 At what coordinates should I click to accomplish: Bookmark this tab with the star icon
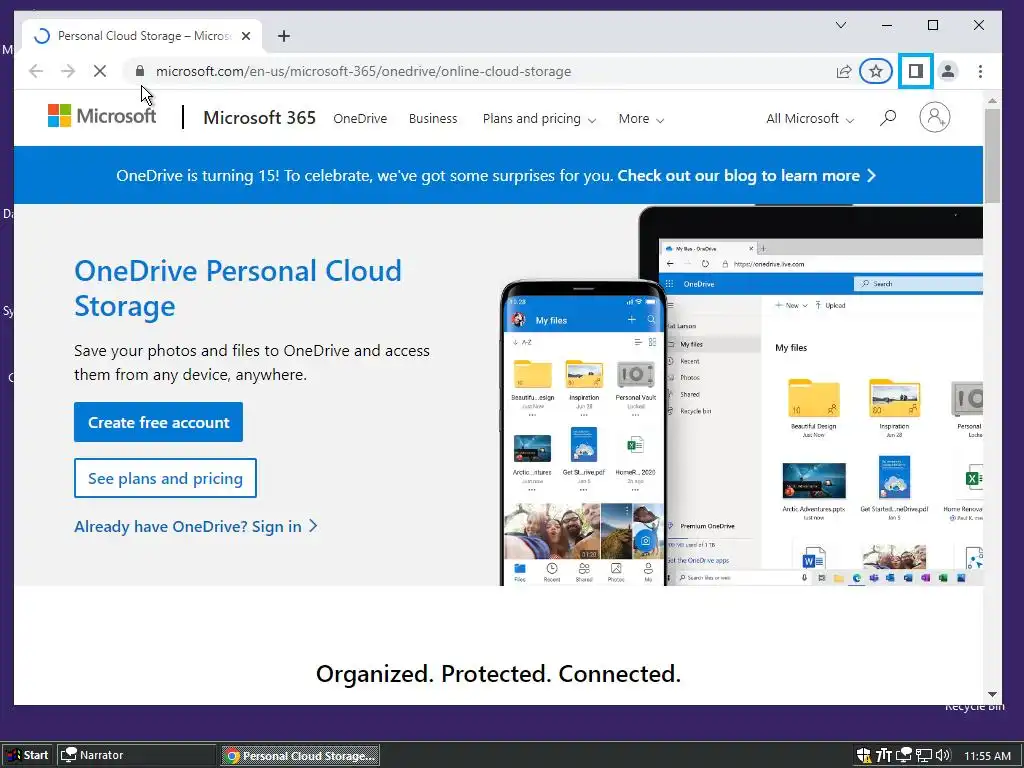(x=876, y=71)
